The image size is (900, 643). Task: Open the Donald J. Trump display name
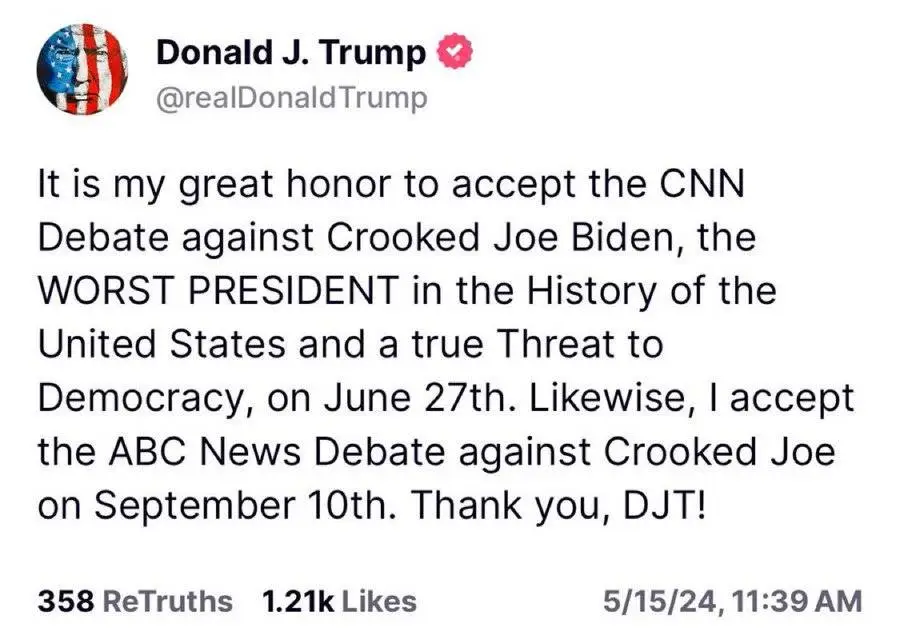(x=291, y=53)
